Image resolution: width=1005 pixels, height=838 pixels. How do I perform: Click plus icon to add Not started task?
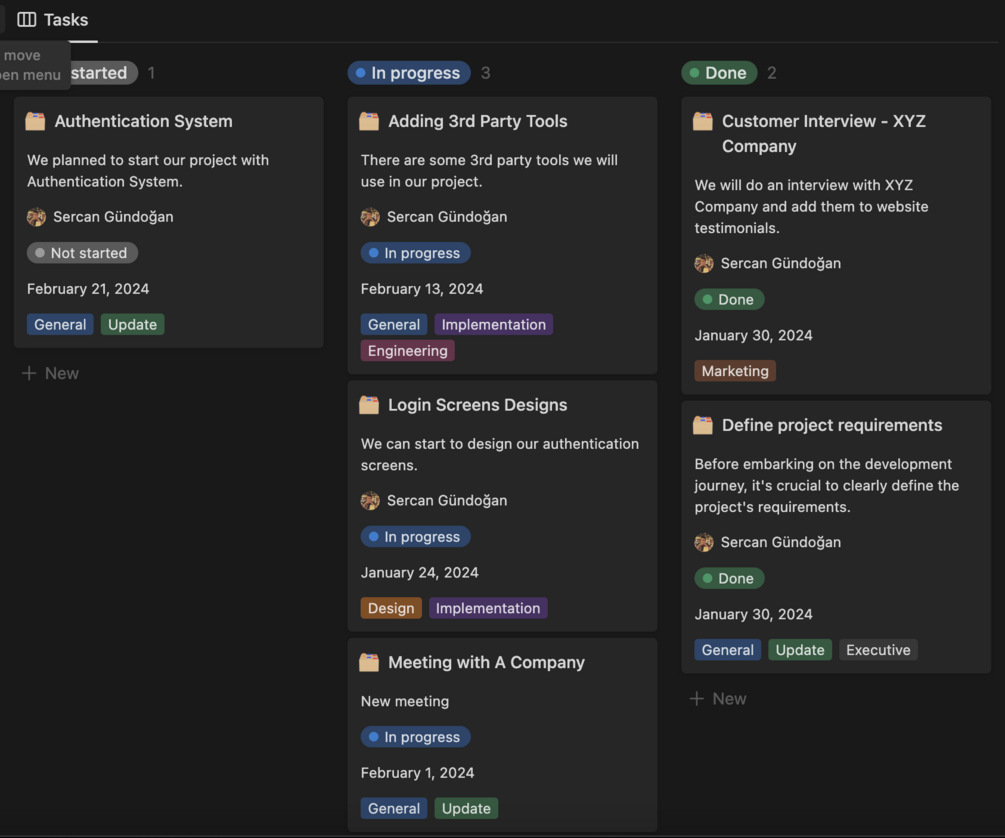[29, 373]
